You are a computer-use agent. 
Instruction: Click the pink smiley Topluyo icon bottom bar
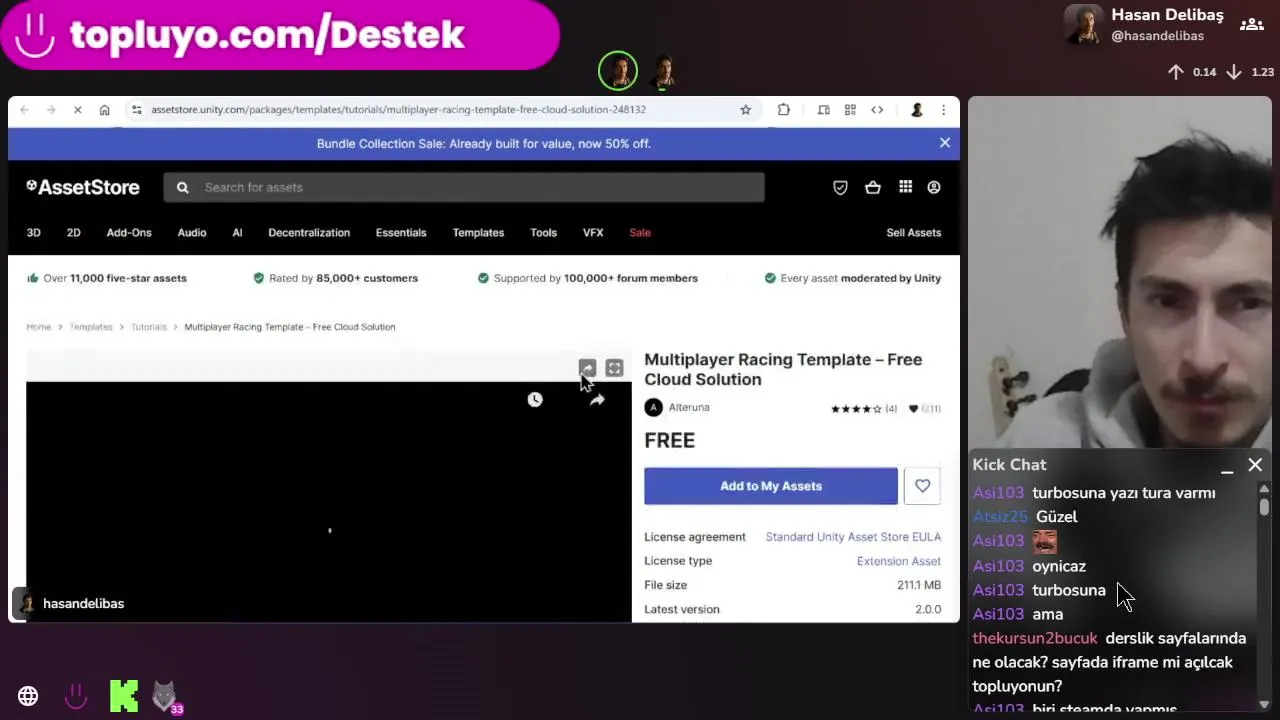point(76,696)
